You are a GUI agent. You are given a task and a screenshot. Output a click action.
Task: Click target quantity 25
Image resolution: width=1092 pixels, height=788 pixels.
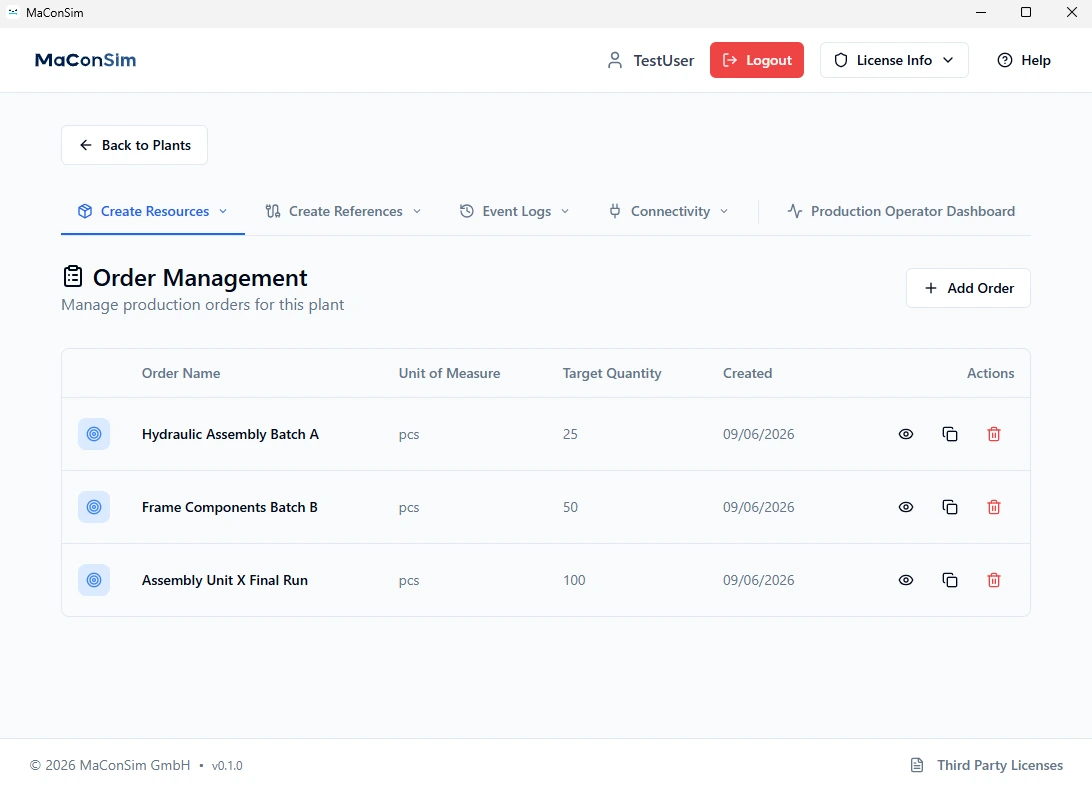570,434
